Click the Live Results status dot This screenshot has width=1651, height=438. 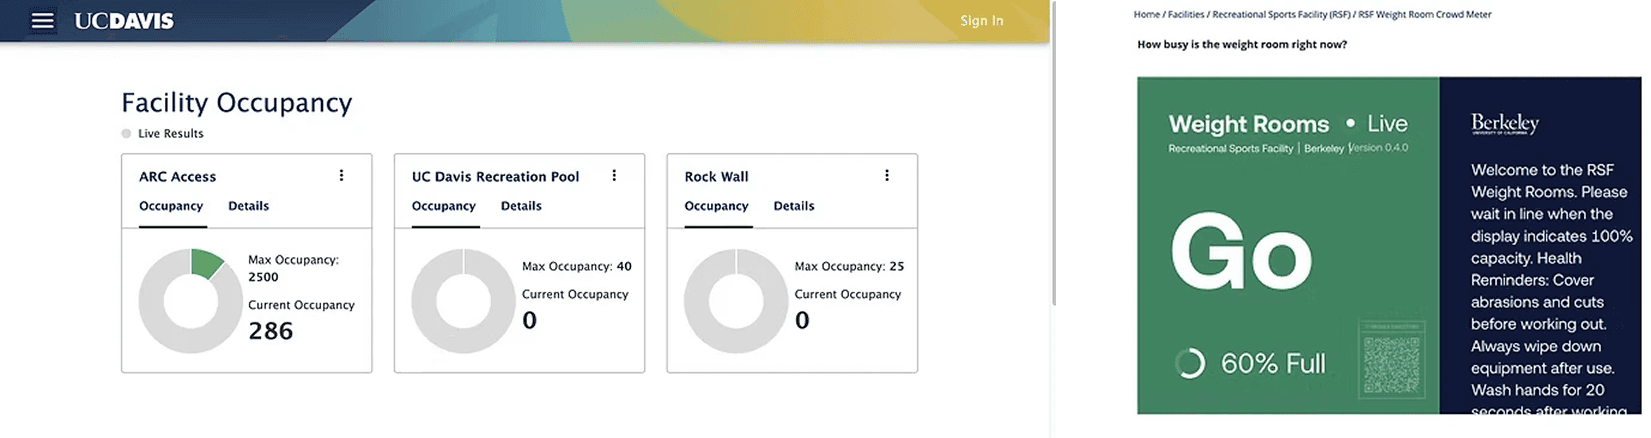126,133
